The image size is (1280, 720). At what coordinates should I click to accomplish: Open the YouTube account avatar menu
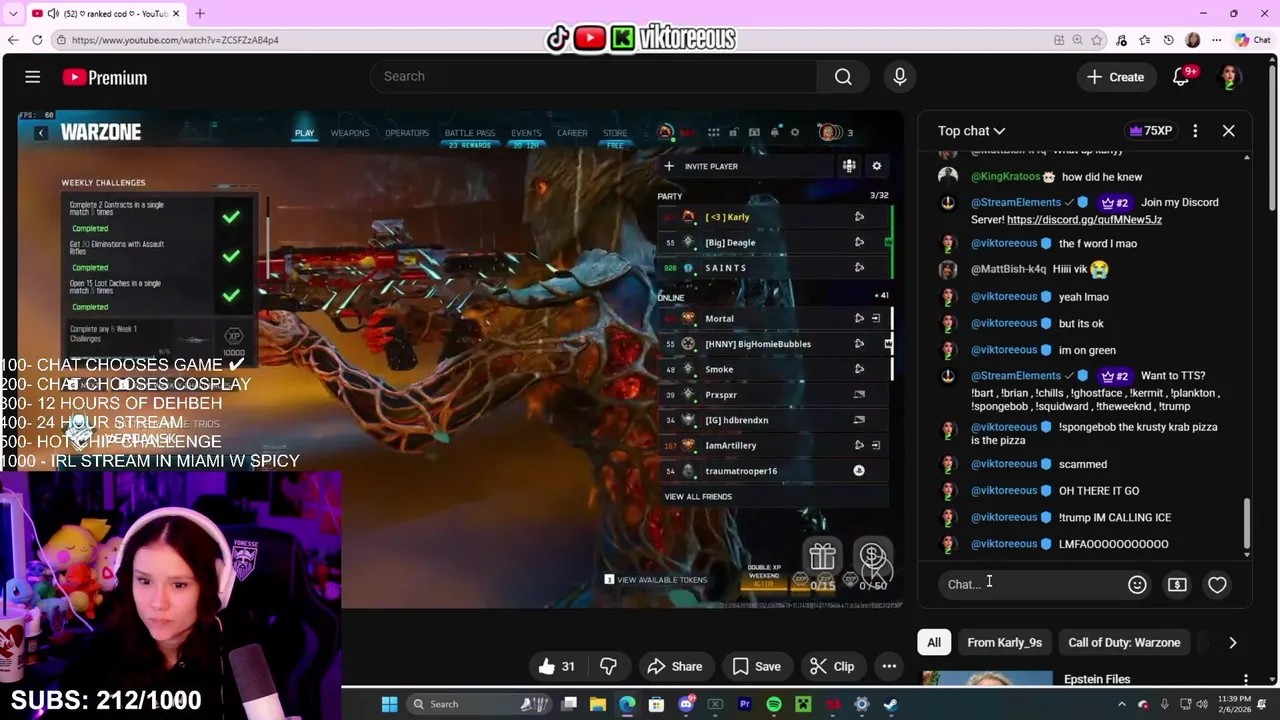pos(1230,77)
